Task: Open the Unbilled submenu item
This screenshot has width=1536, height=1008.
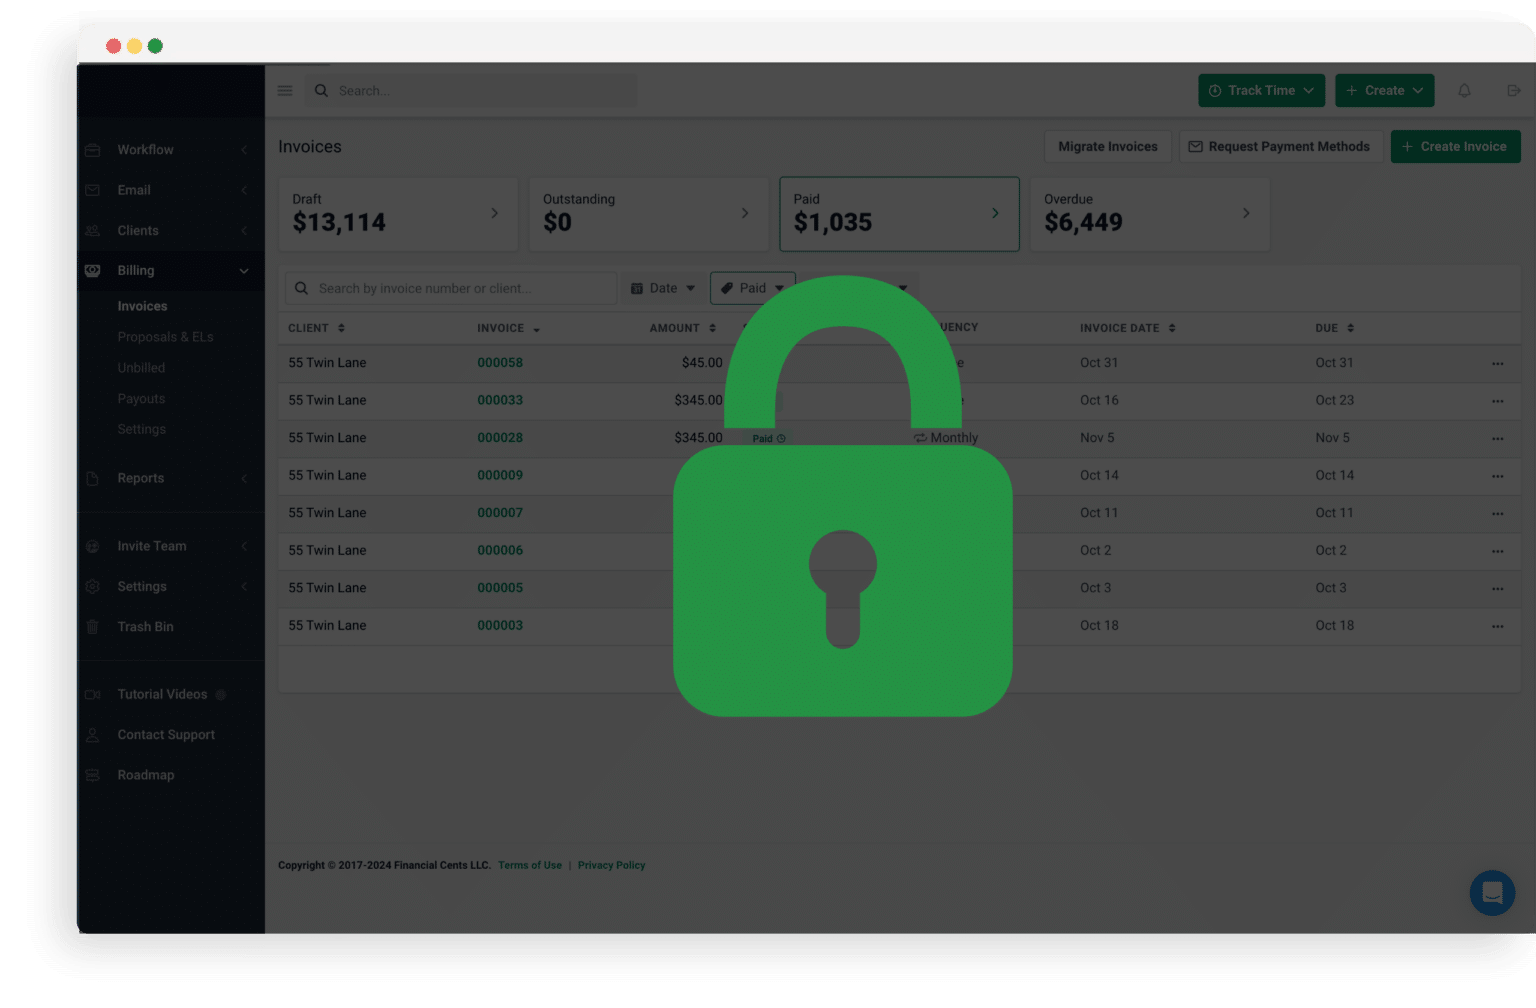Action: [x=141, y=368]
